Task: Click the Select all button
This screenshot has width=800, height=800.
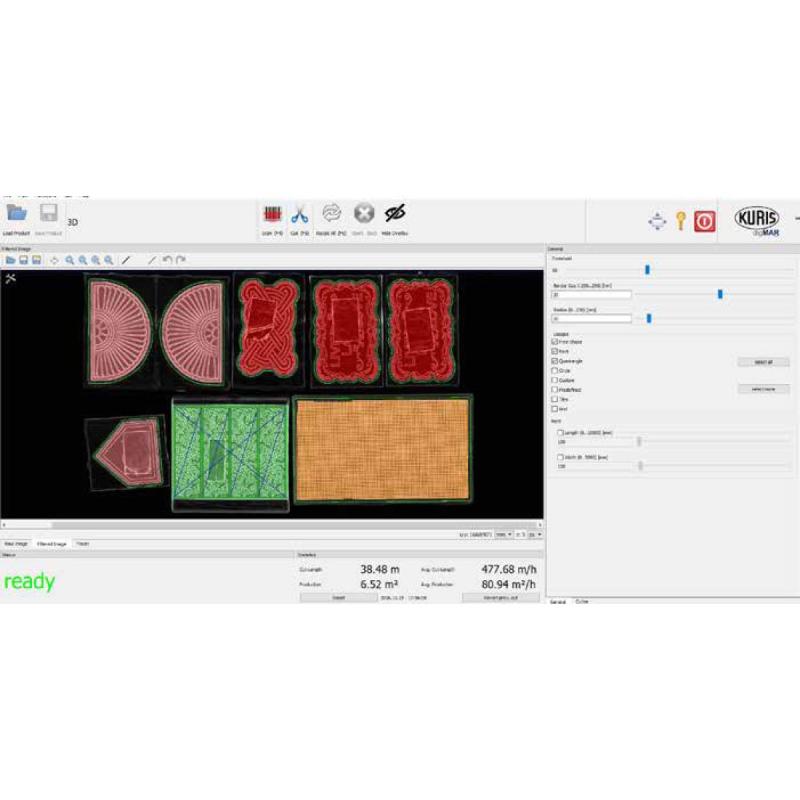Action: tap(763, 362)
